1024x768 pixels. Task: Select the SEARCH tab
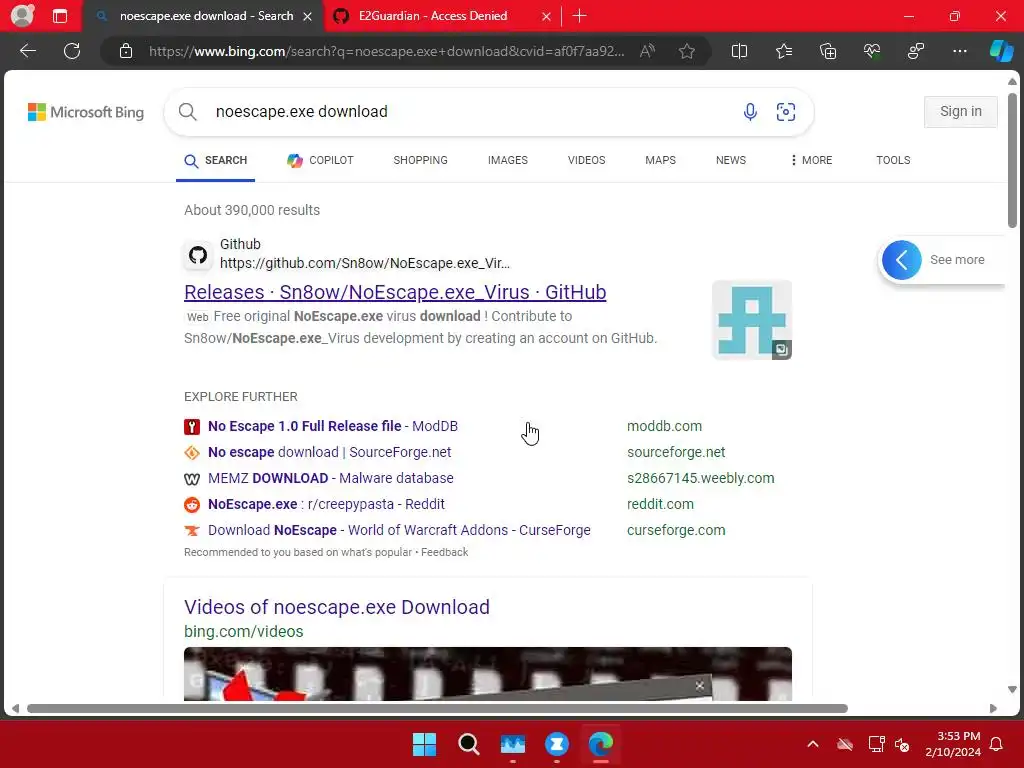[216, 160]
